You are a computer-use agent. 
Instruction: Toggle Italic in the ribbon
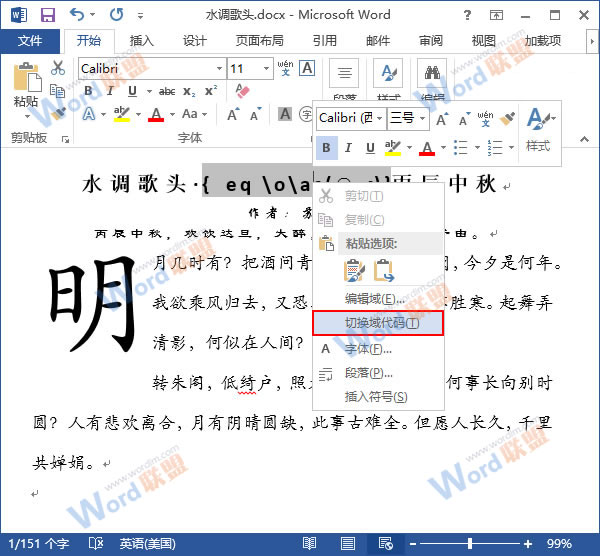coord(110,91)
